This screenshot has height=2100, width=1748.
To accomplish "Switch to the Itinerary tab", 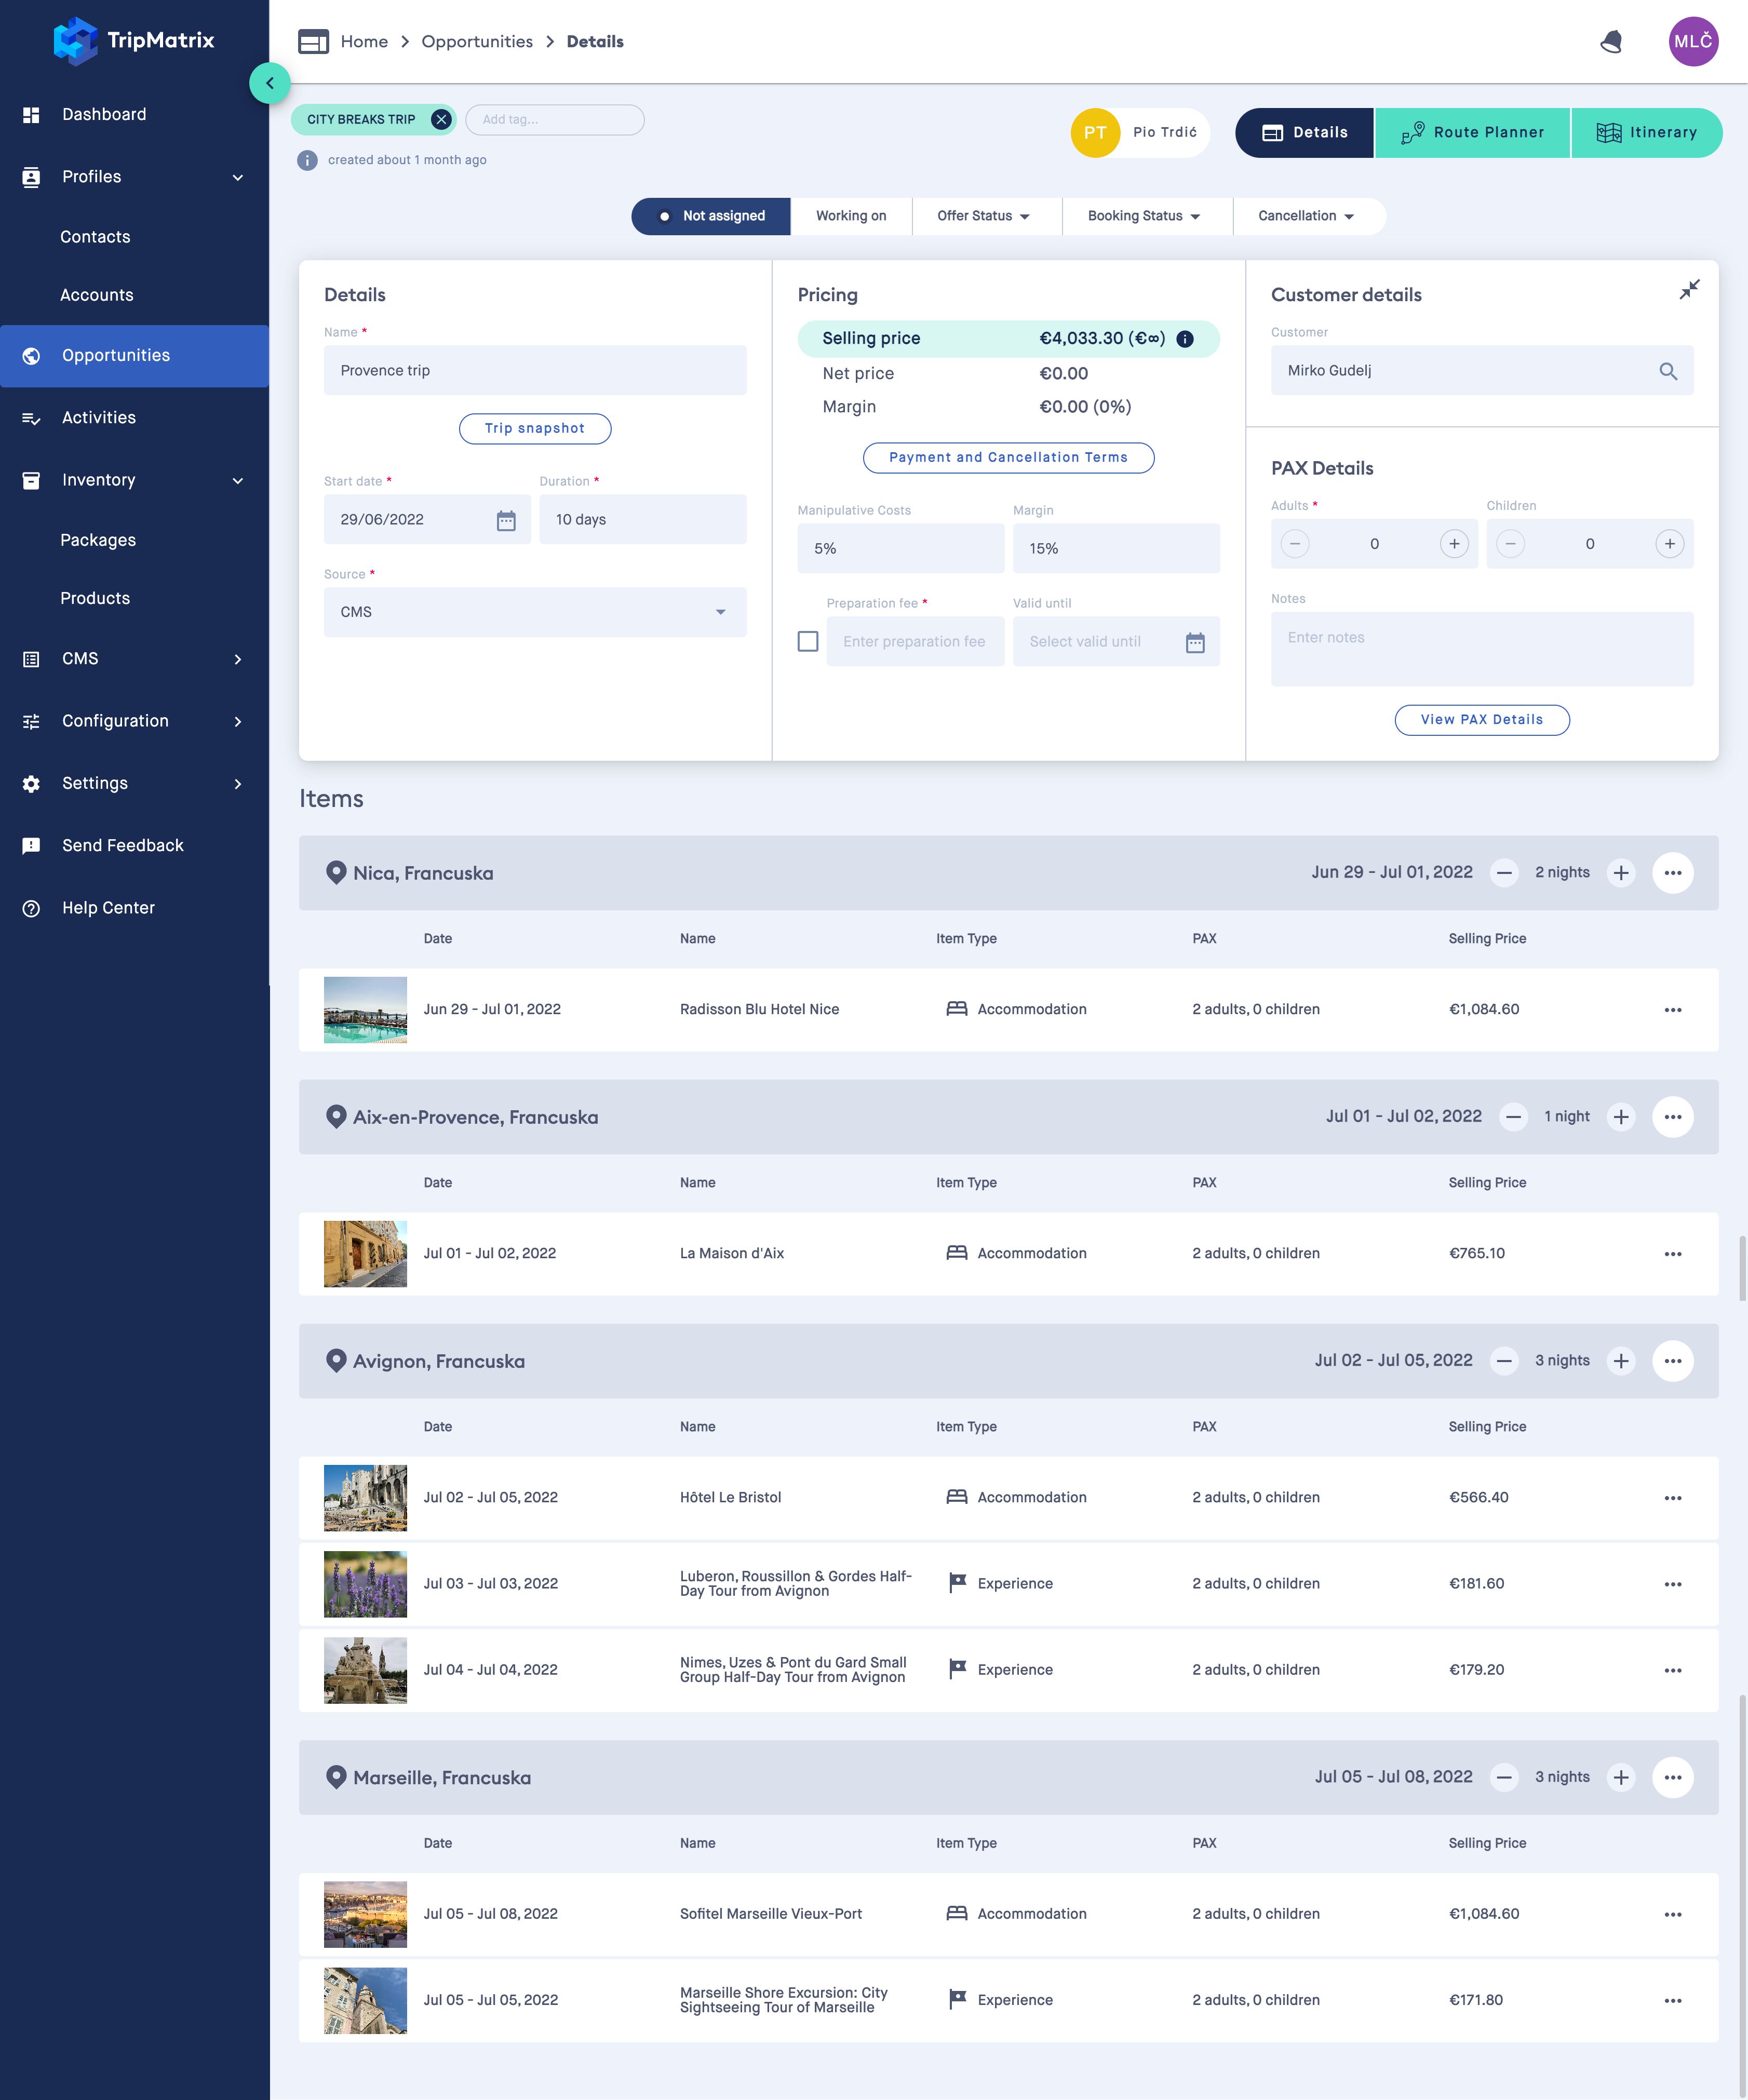I will [1646, 132].
